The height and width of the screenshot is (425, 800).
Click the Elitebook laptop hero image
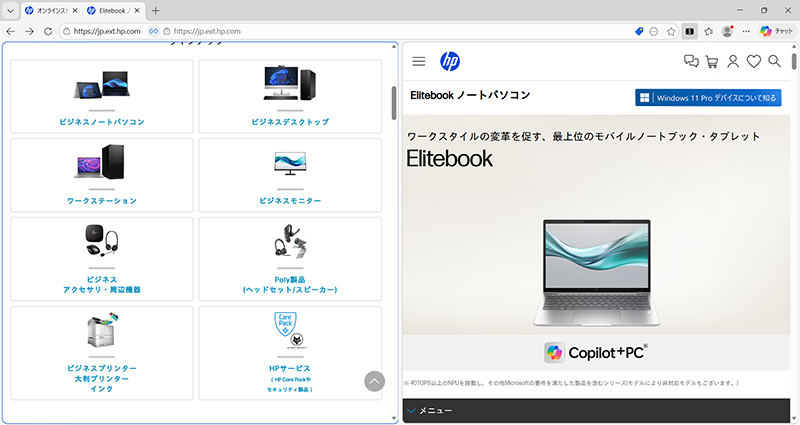coord(596,273)
